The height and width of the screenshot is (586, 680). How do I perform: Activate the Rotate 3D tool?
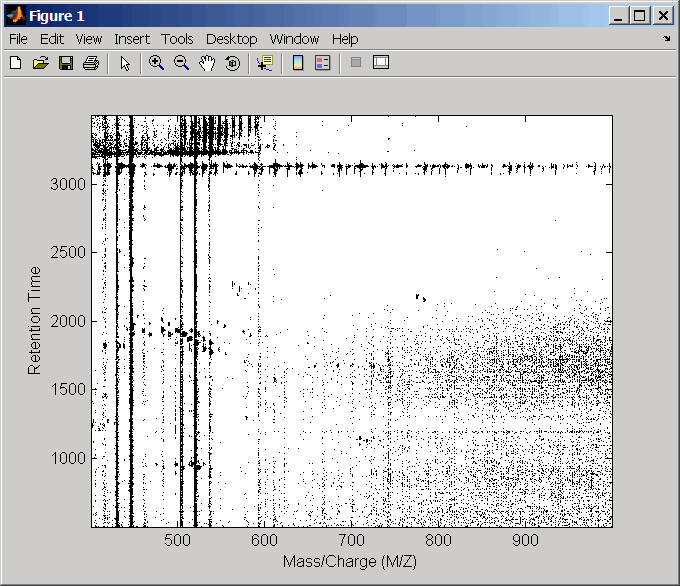tap(232, 63)
